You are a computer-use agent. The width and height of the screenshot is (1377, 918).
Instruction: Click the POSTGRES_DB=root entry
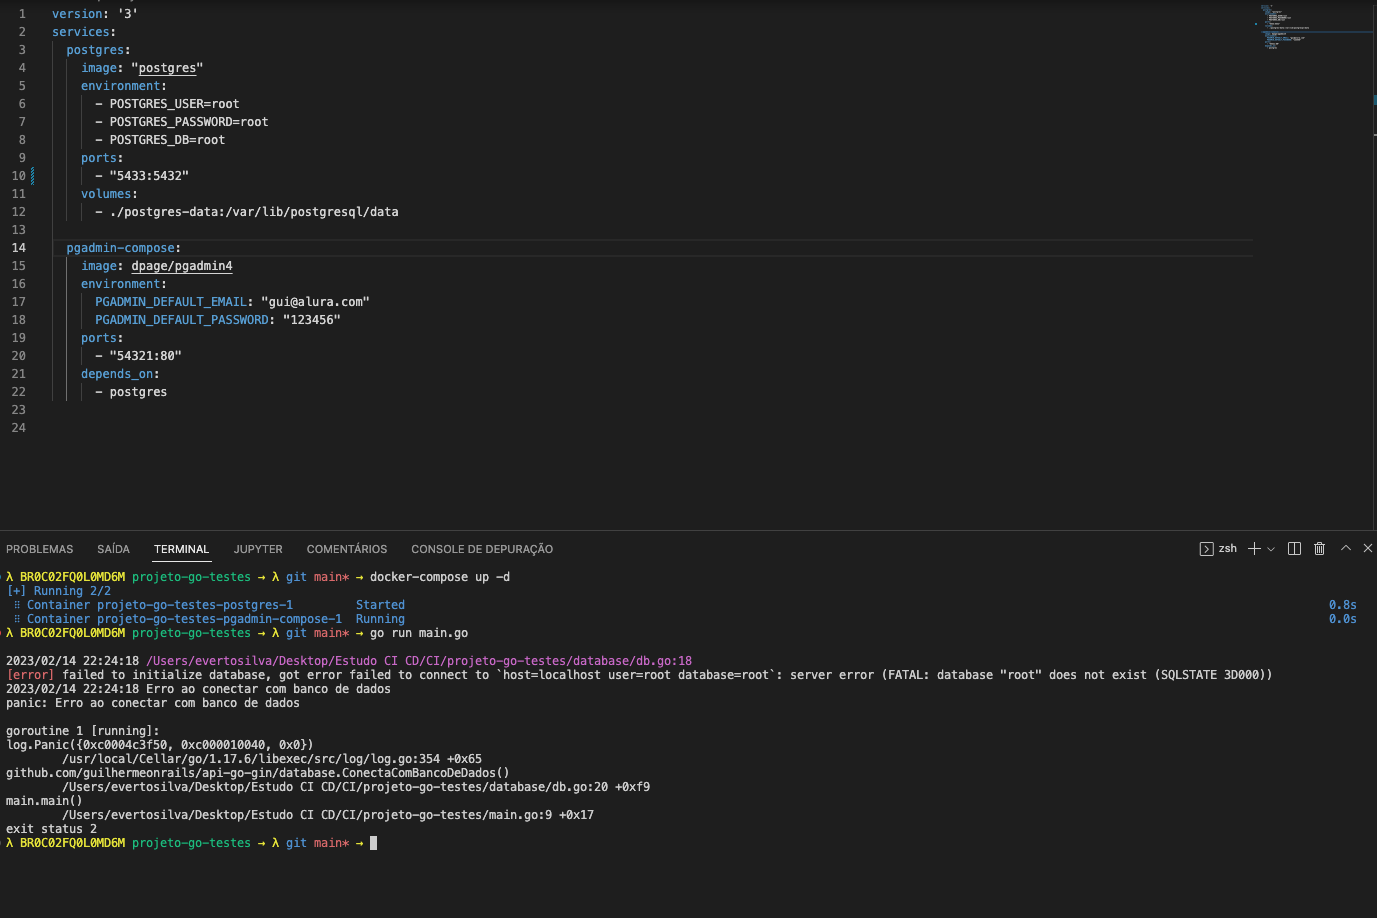[x=167, y=140]
